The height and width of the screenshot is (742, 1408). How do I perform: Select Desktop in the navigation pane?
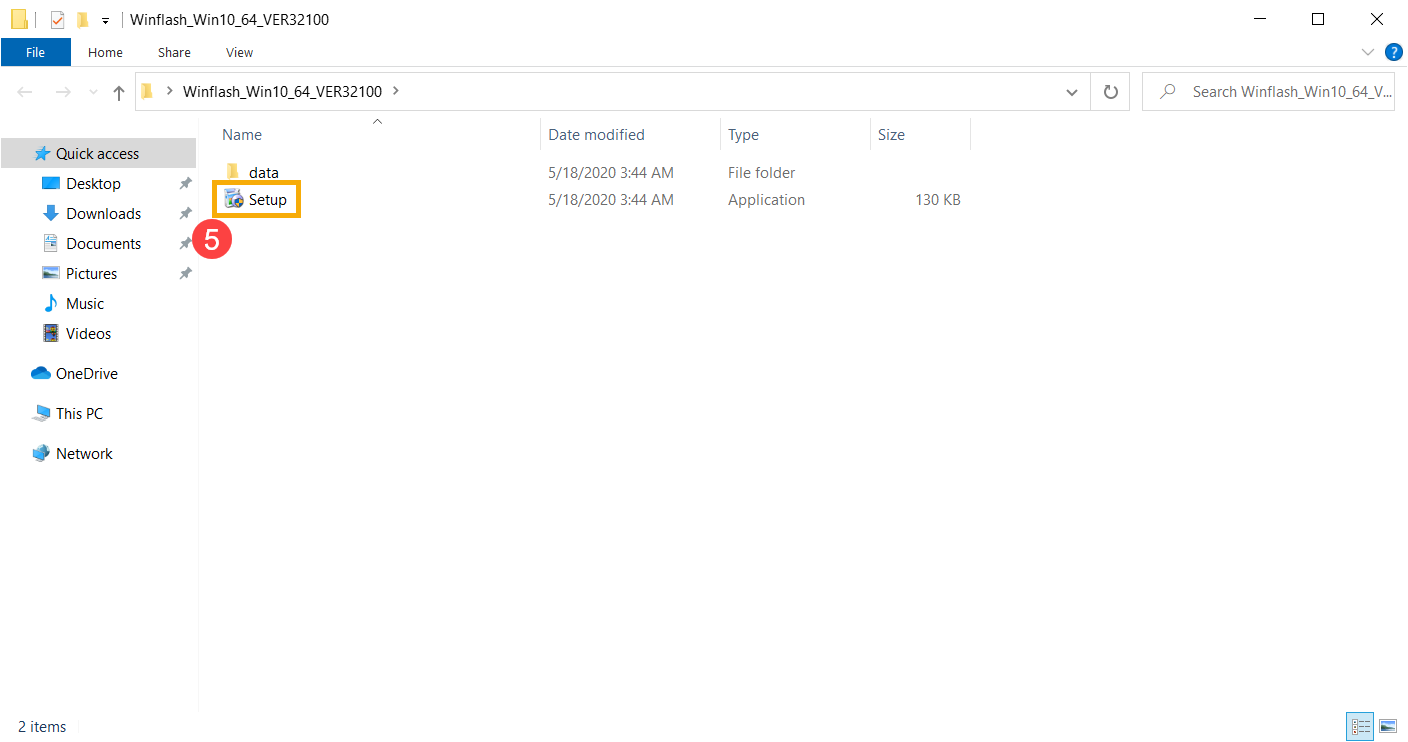[x=93, y=184]
